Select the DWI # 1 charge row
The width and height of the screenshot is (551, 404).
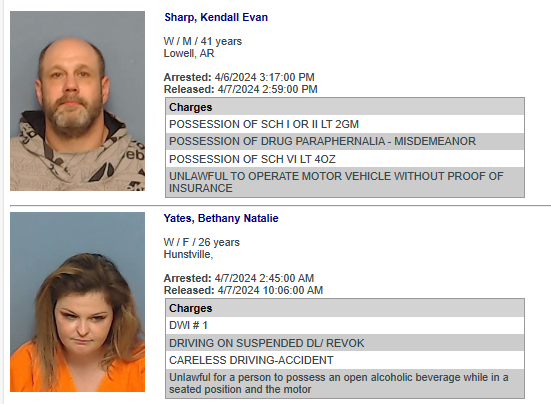pos(345,325)
